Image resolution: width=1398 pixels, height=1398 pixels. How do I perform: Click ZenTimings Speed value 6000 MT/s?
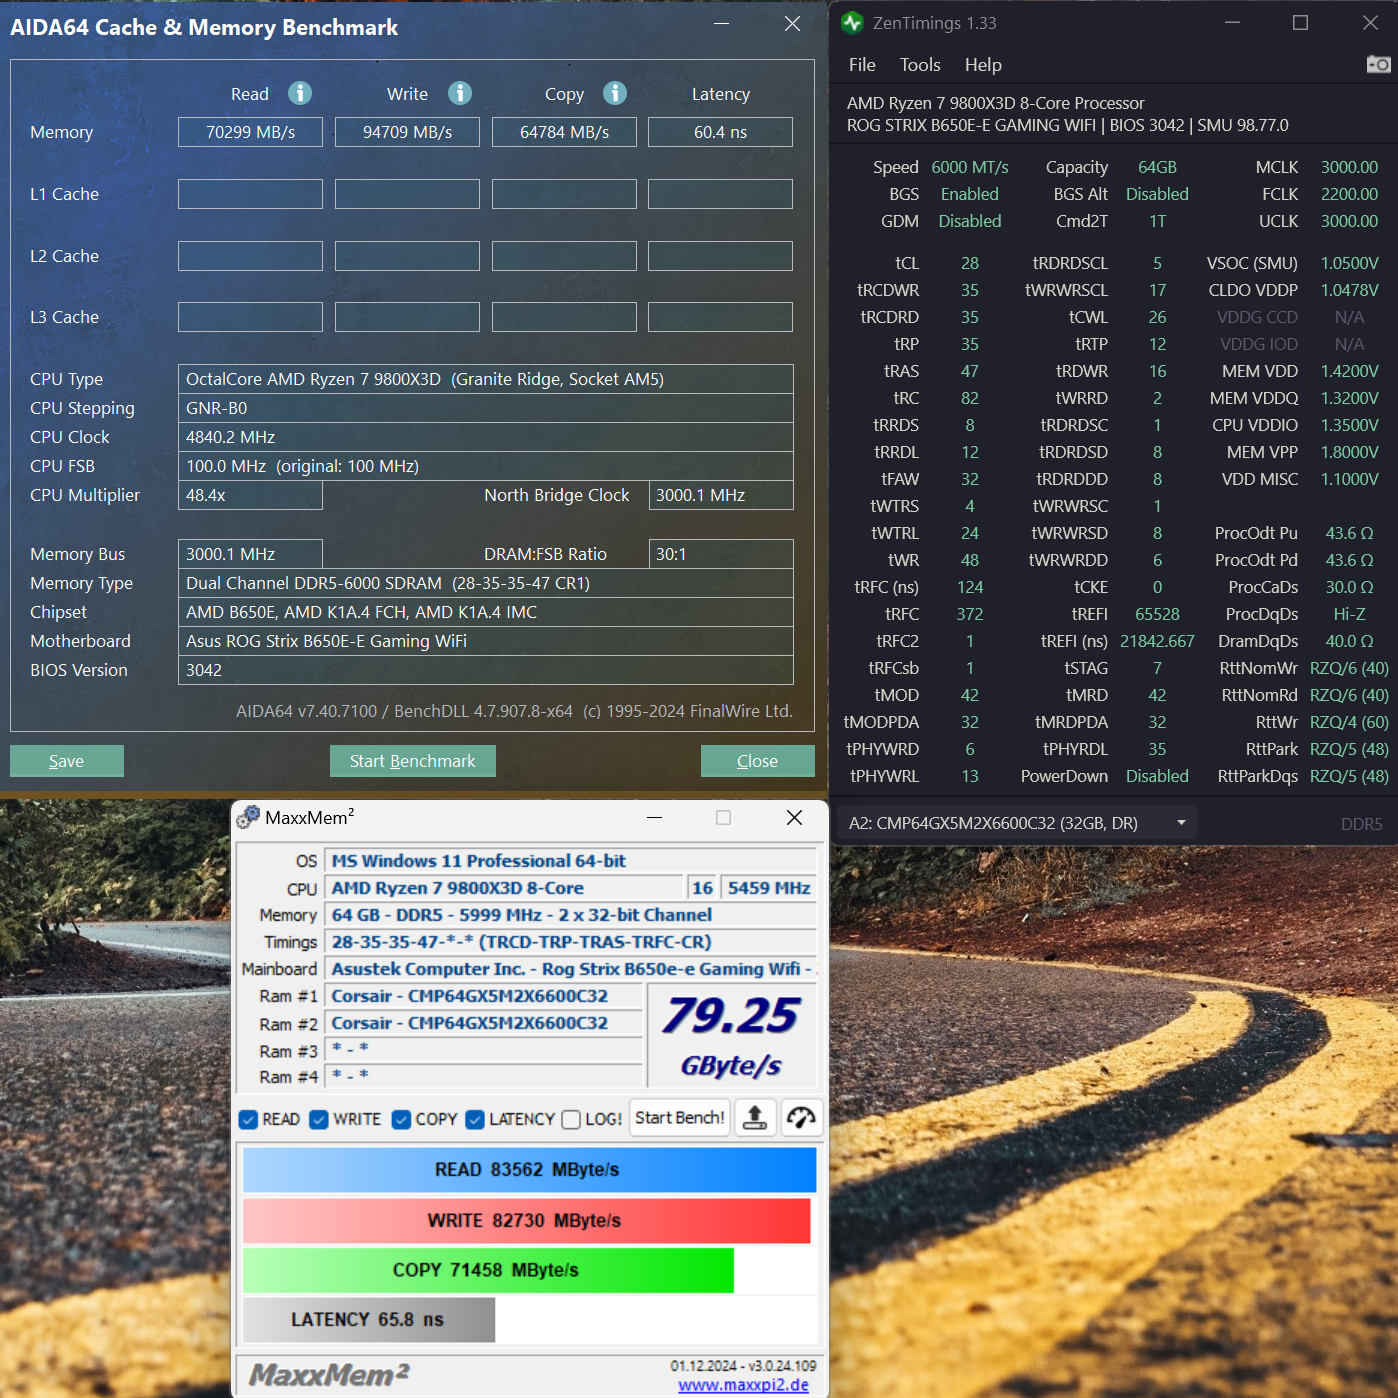click(x=970, y=167)
